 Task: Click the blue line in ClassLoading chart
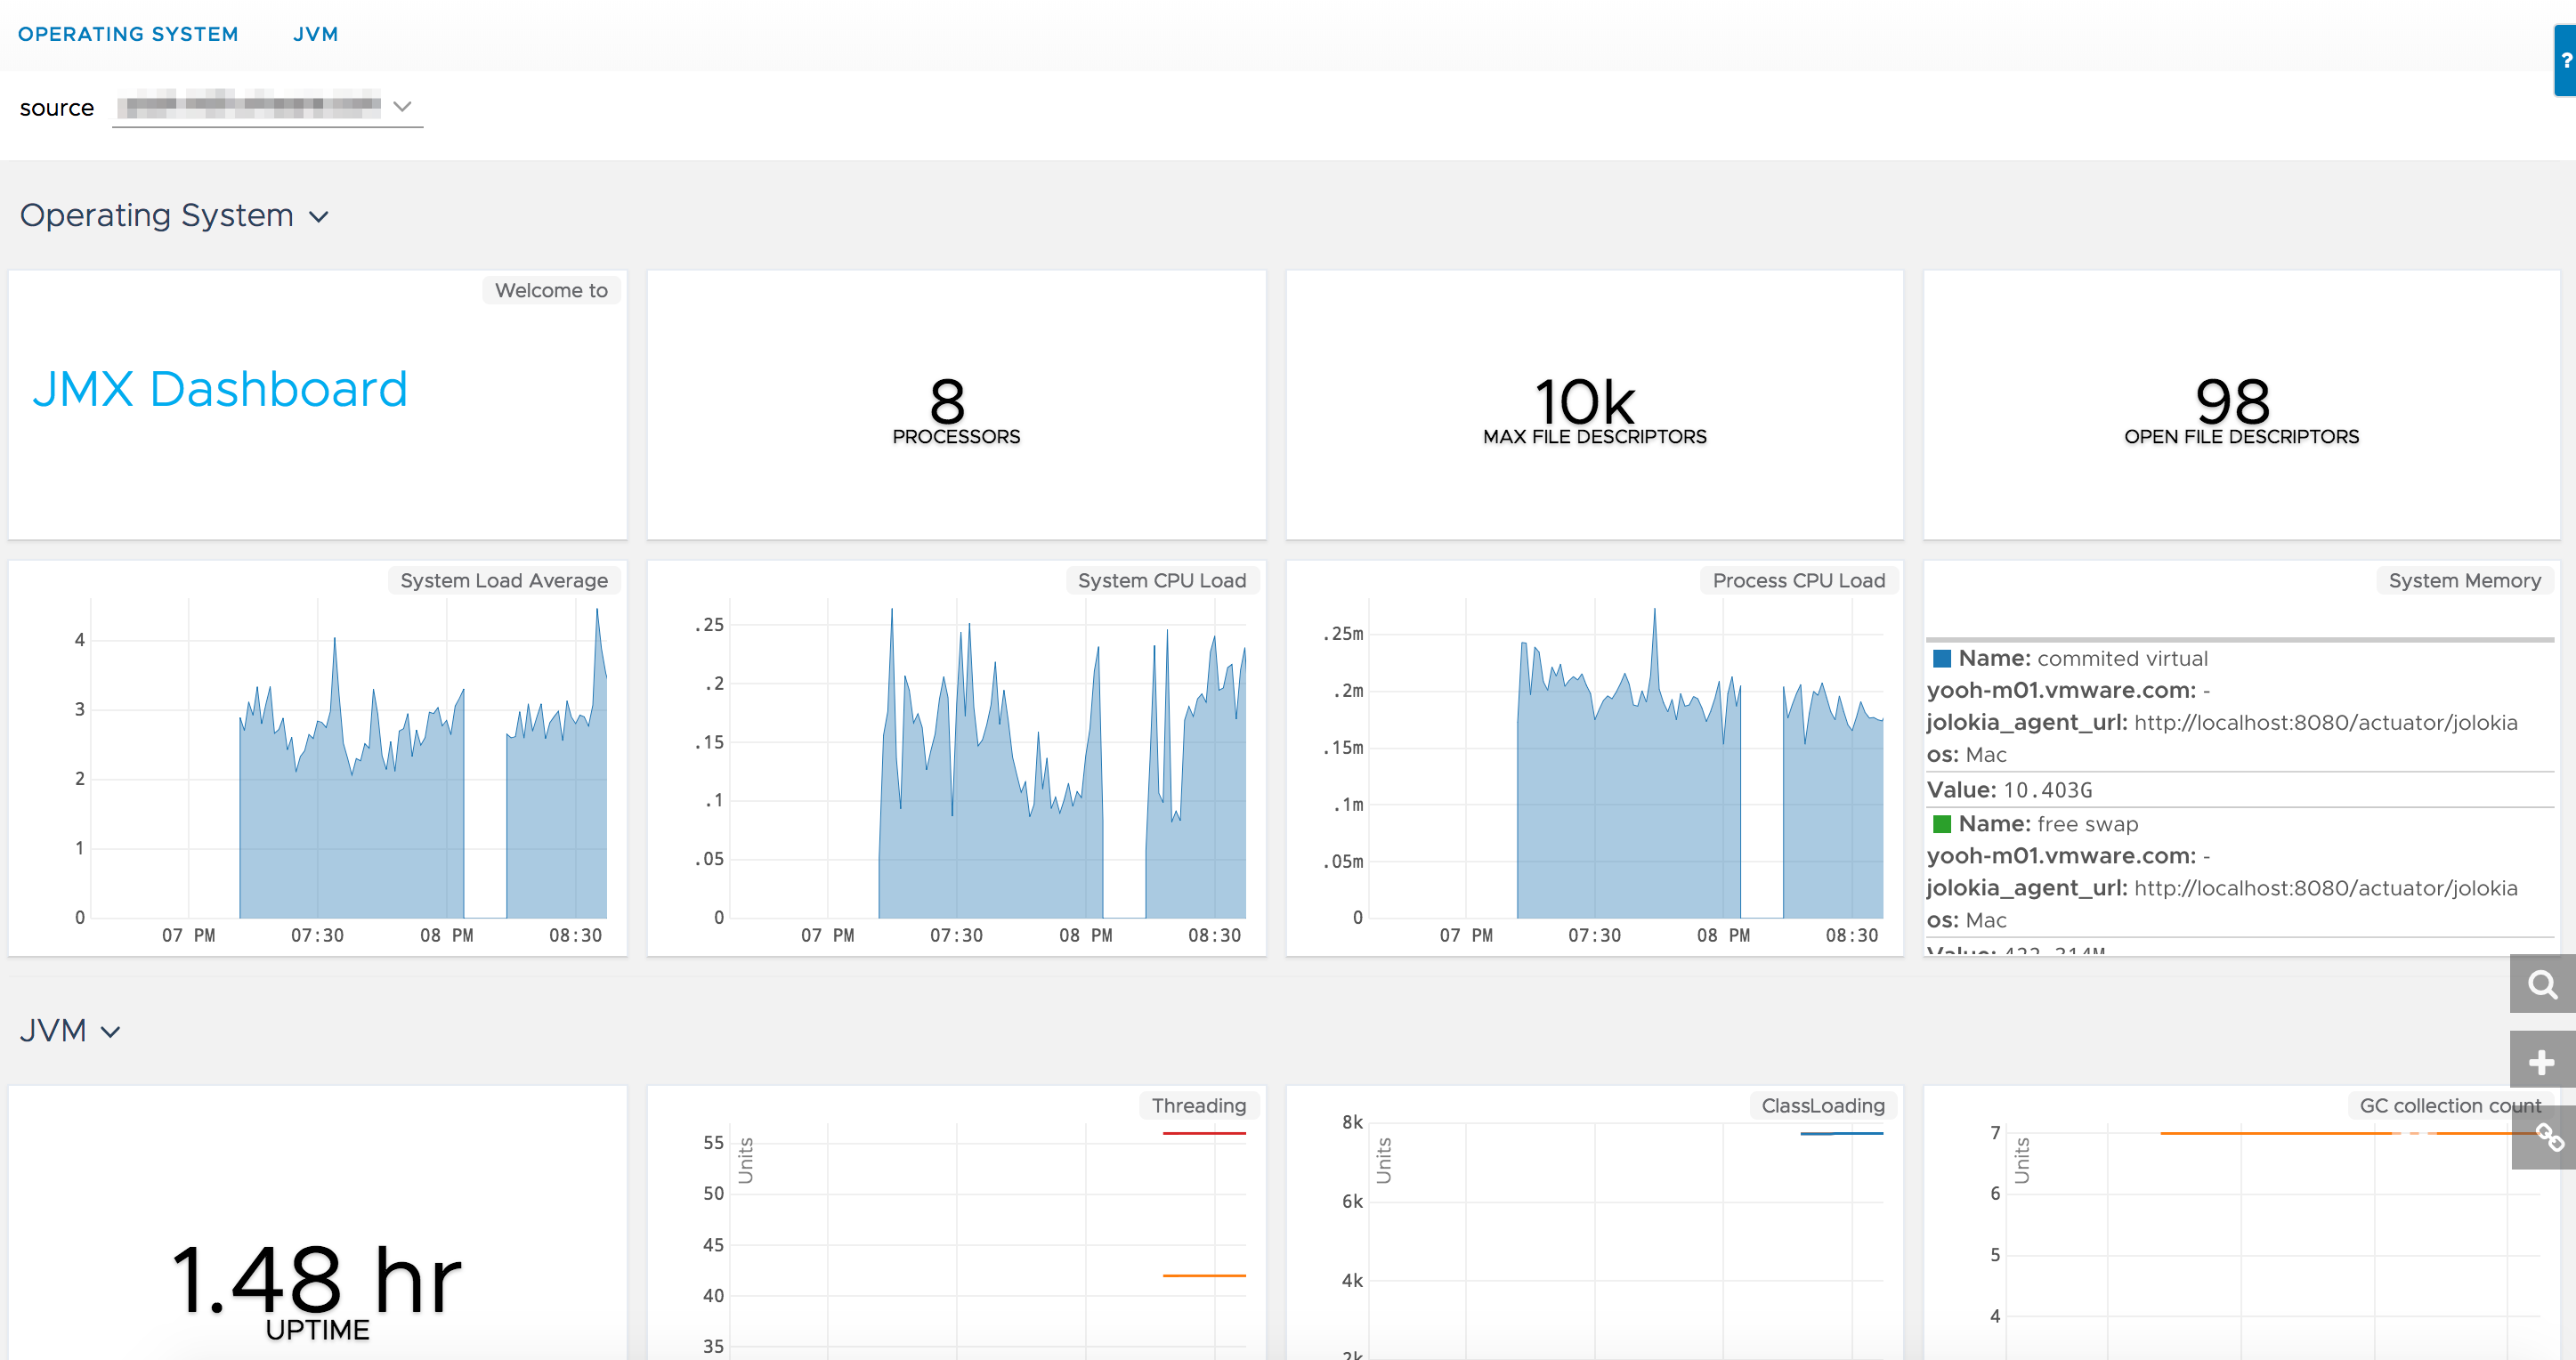(x=1842, y=1133)
